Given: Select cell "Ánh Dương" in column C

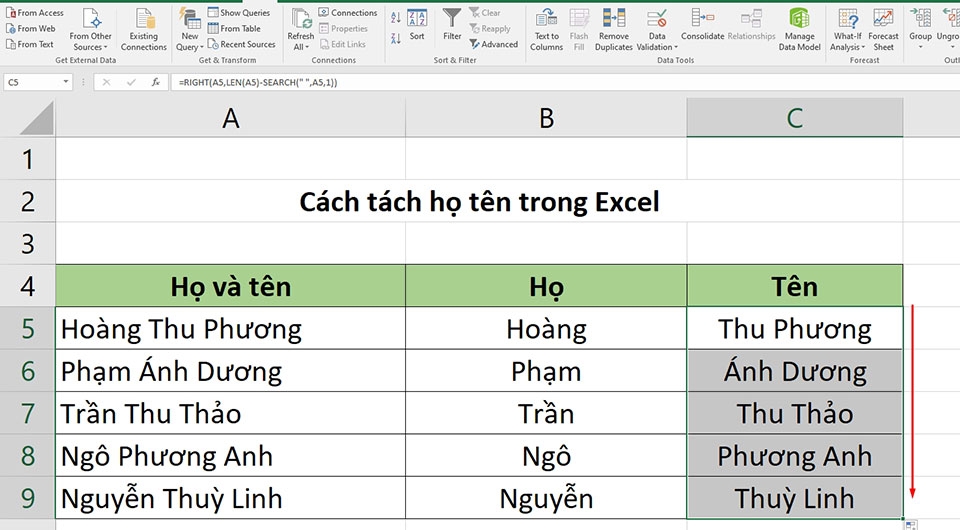Looking at the screenshot, I should (x=795, y=371).
